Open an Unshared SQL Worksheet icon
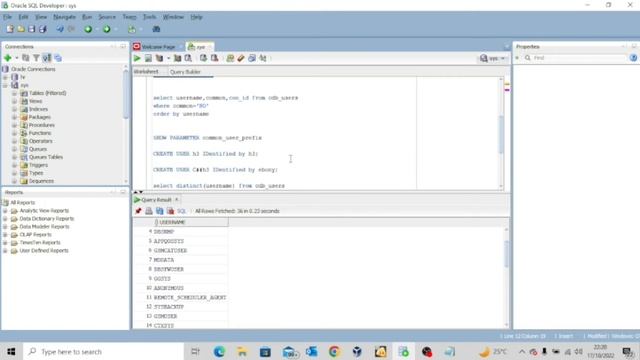 pyautogui.click(x=230, y=58)
